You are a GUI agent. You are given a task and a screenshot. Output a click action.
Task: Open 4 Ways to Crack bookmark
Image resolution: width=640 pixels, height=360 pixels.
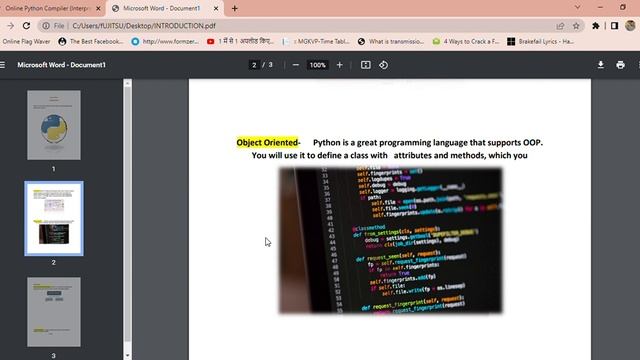[466, 41]
